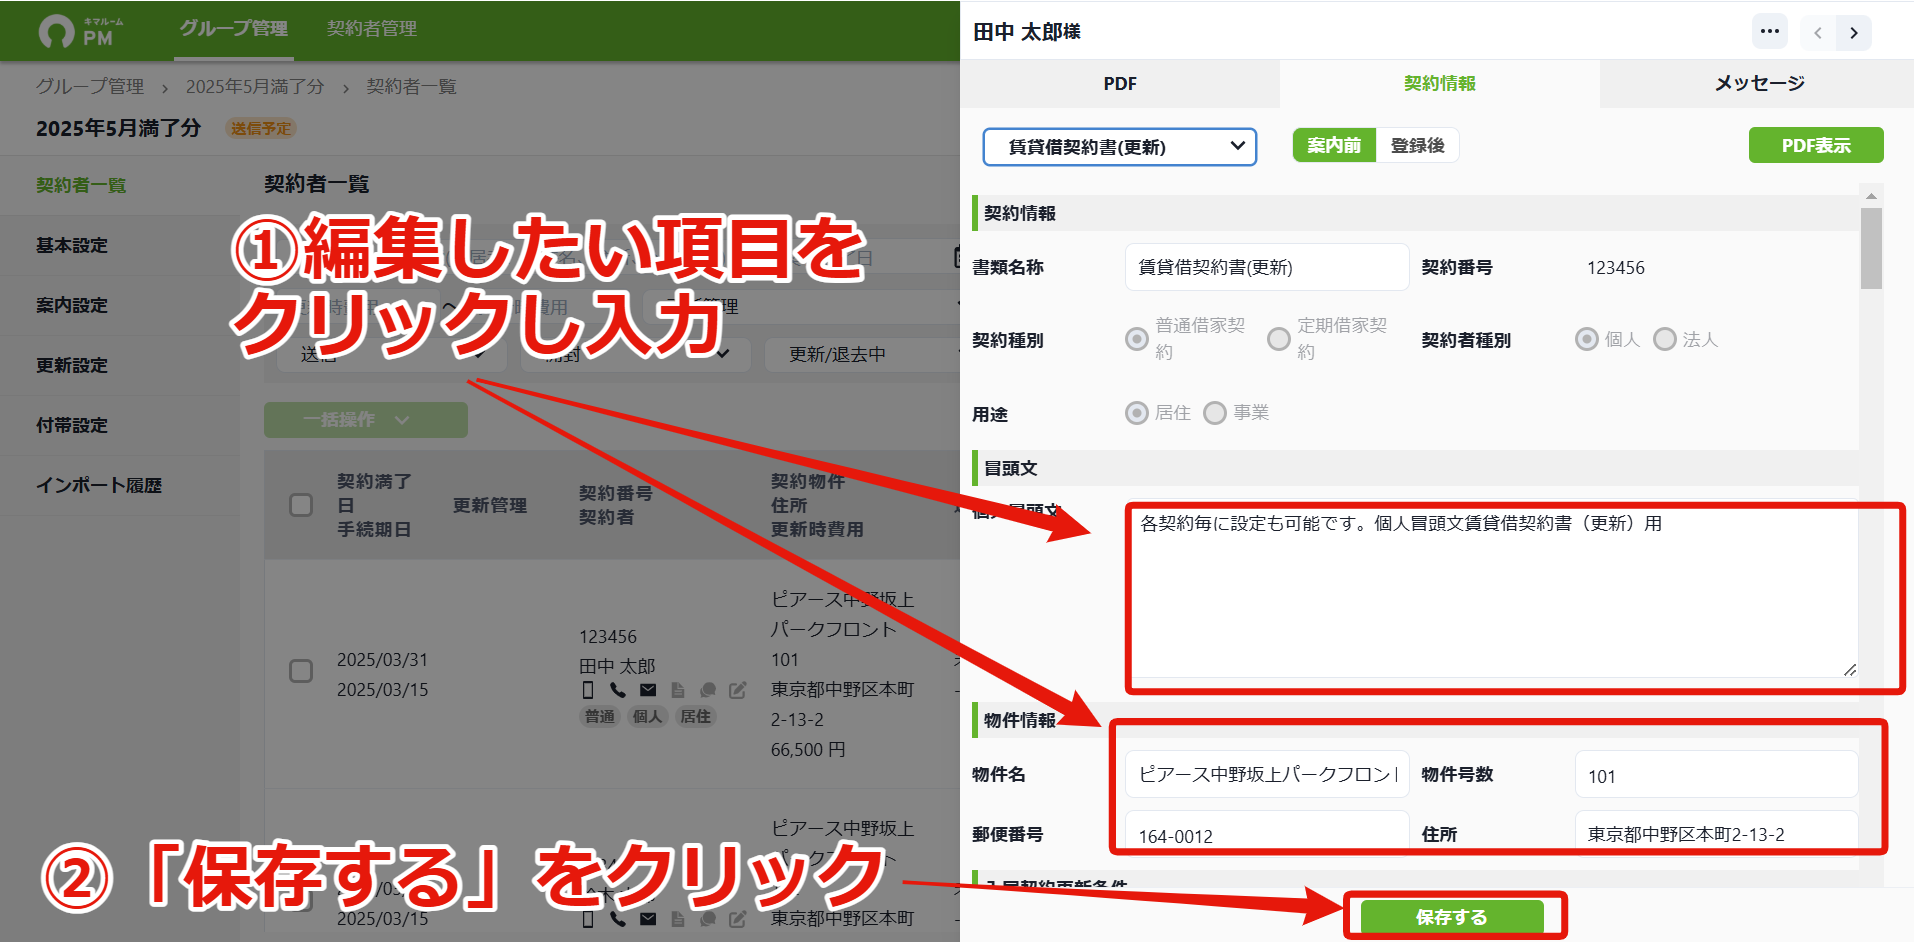Viewport: 1914px width, 942px height.
Task: Select the 法人 contractor type radio
Action: click(1665, 339)
